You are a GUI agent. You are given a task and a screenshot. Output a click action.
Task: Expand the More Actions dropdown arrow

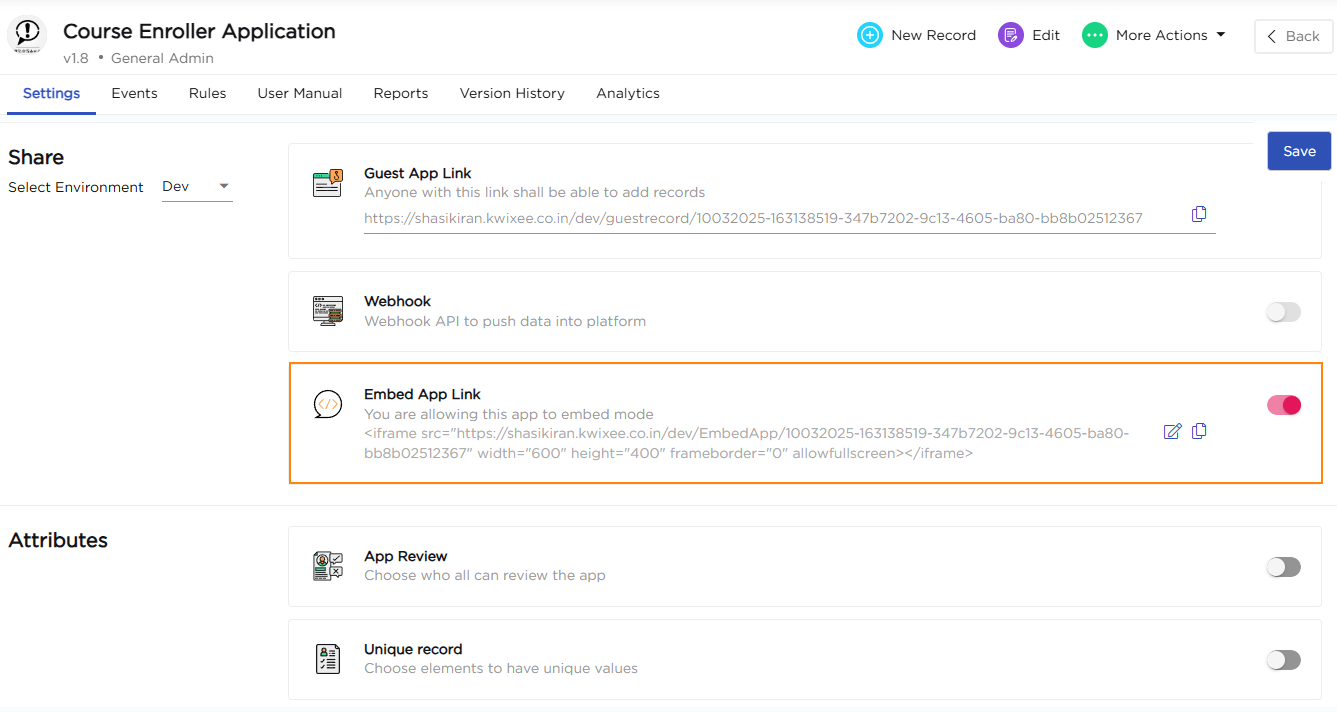pyautogui.click(x=1220, y=35)
